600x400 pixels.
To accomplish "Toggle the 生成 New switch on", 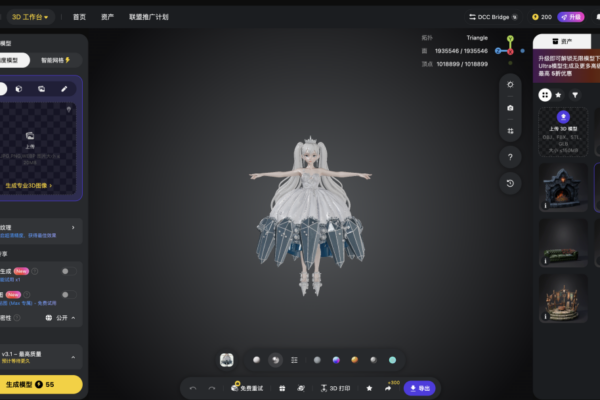I will point(69,271).
